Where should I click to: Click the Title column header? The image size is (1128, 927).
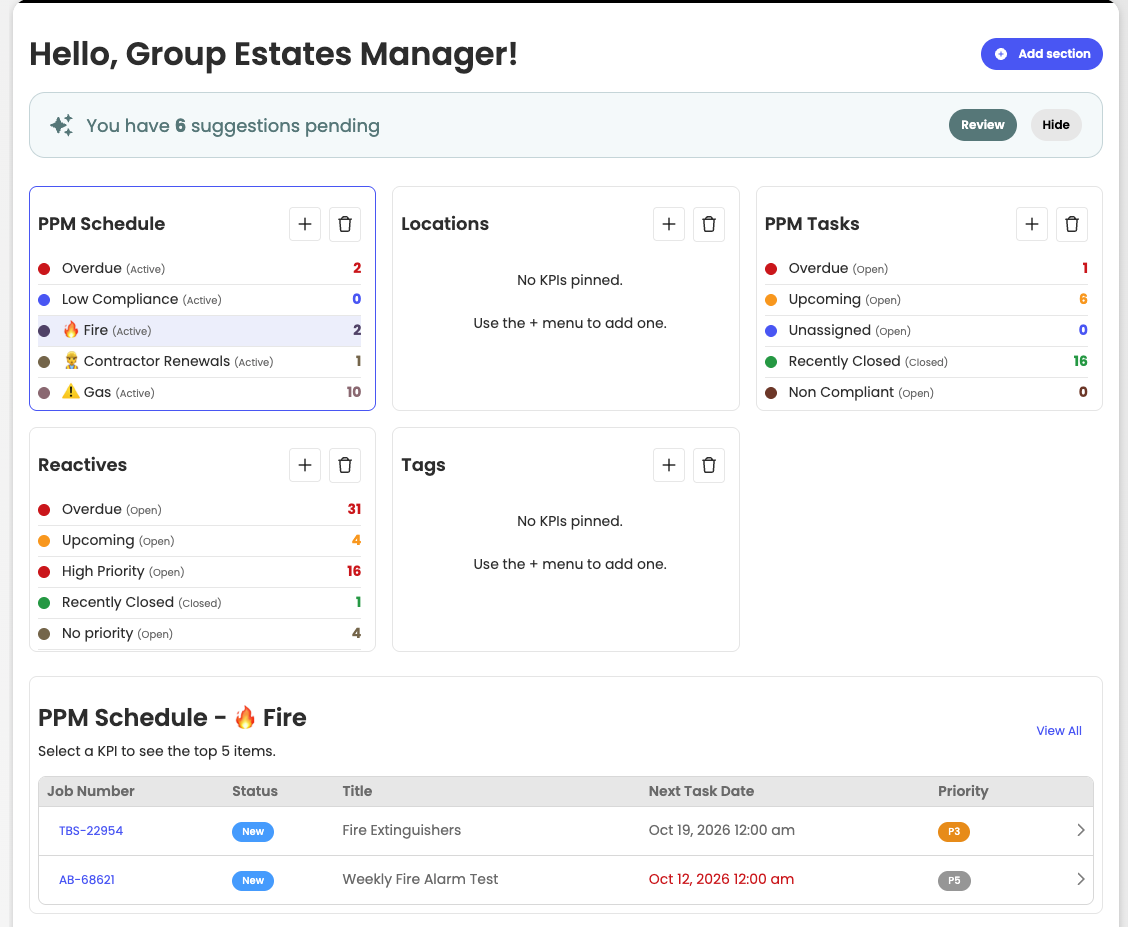357,791
